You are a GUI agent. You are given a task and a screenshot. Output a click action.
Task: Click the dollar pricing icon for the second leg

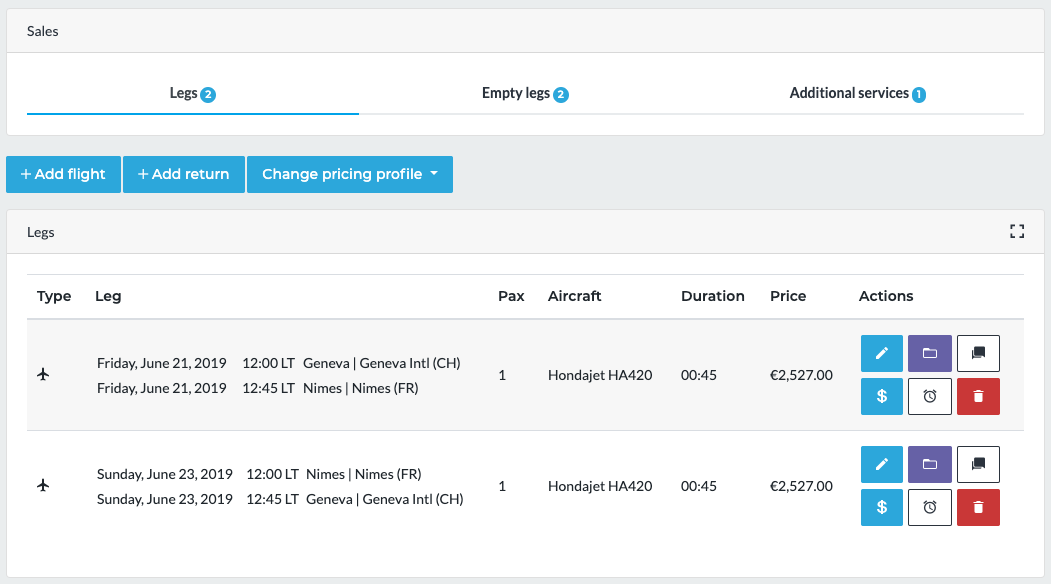tap(881, 507)
